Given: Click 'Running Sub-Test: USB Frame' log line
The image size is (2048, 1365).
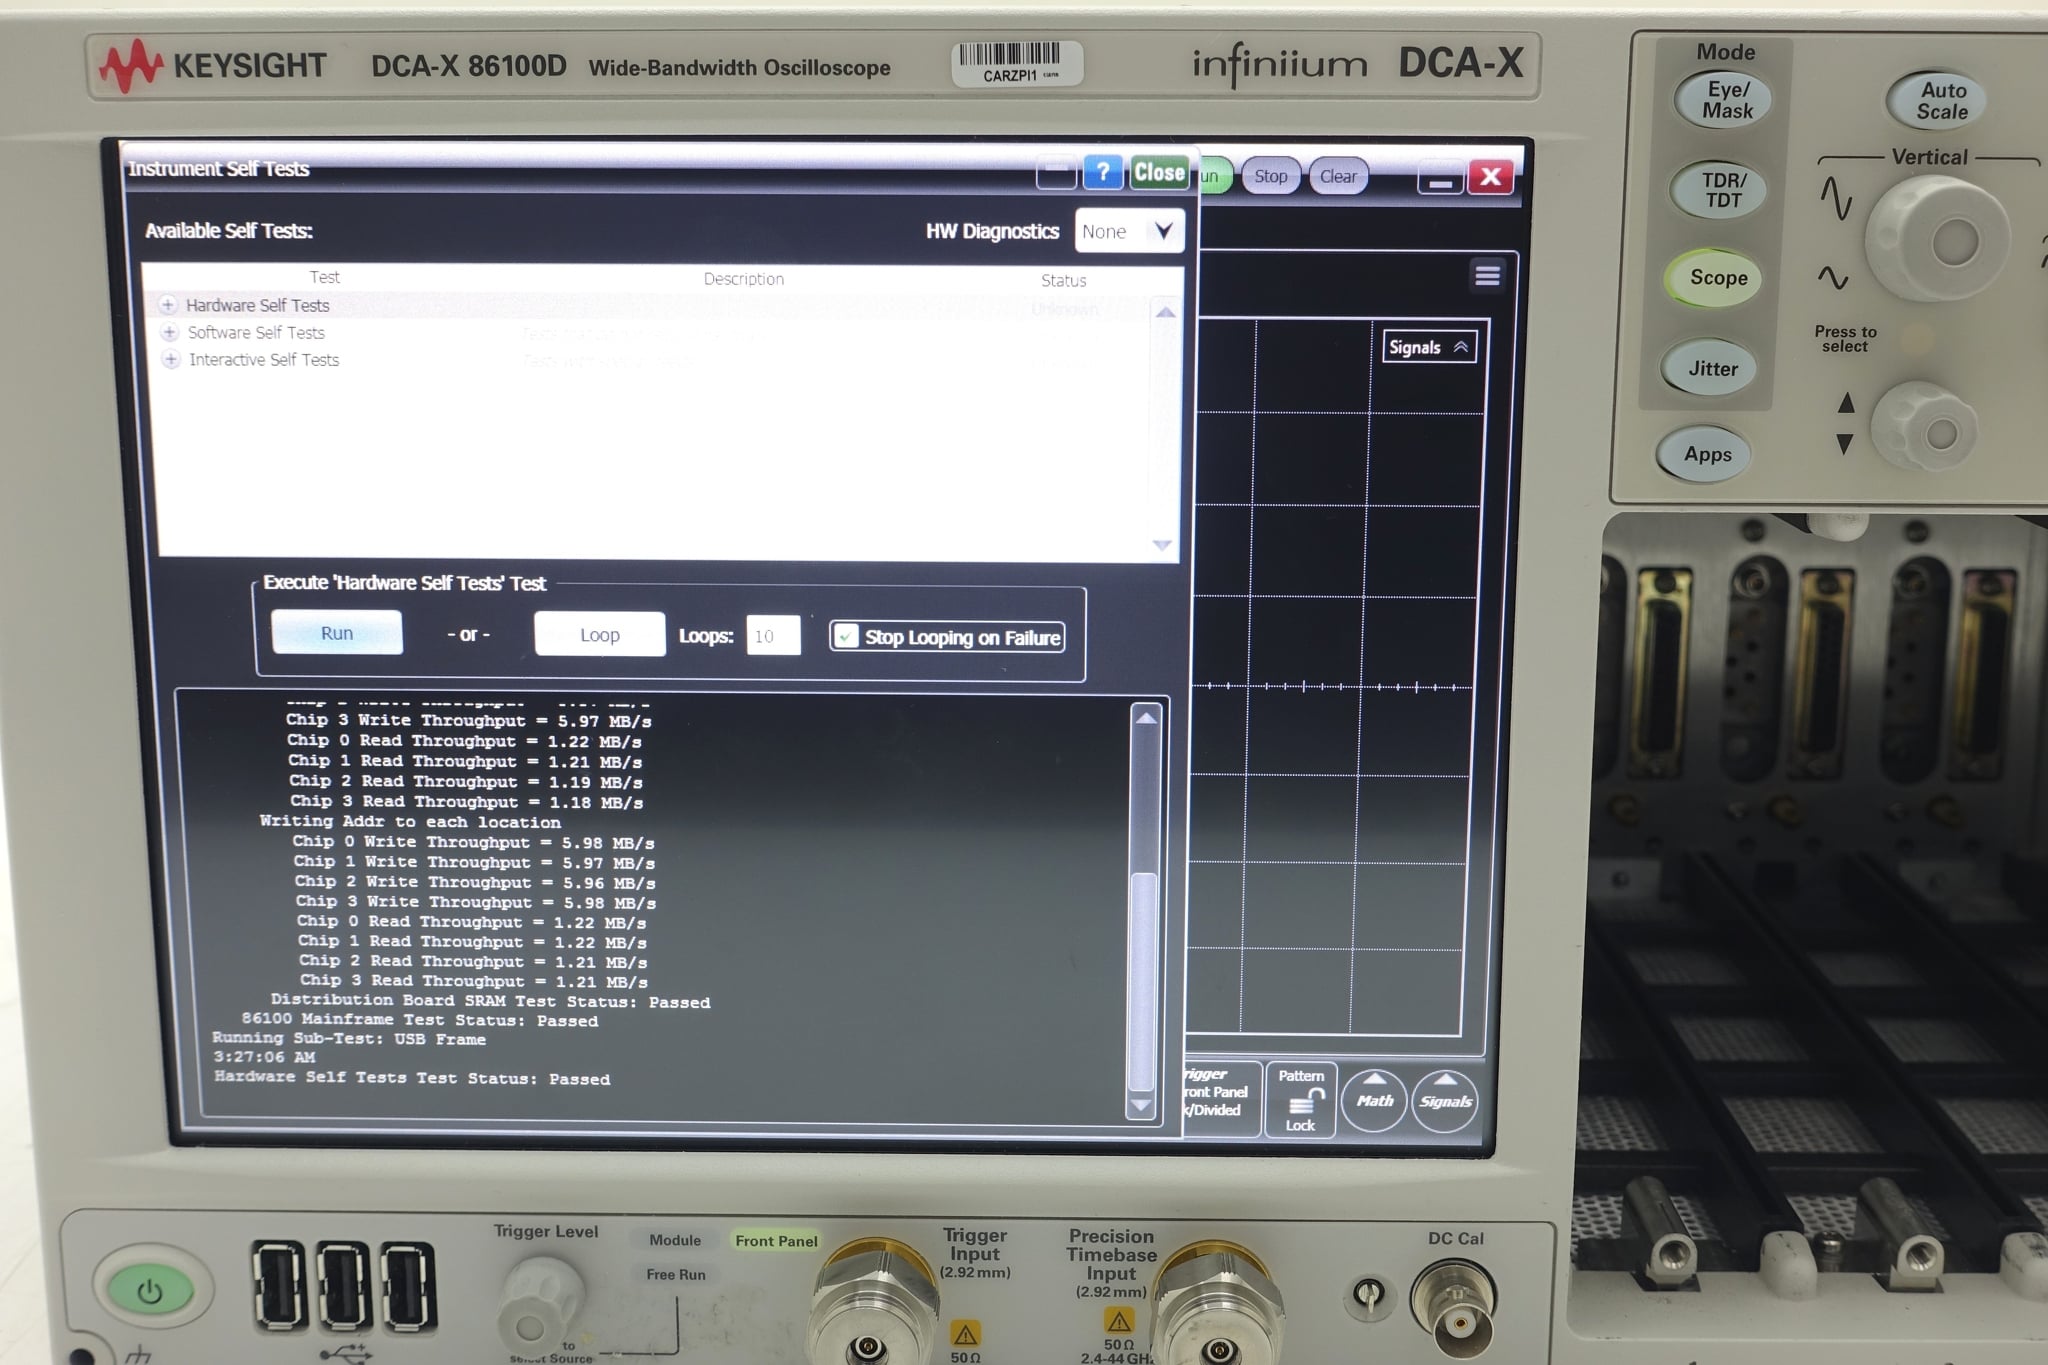Looking at the screenshot, I should point(349,1039).
